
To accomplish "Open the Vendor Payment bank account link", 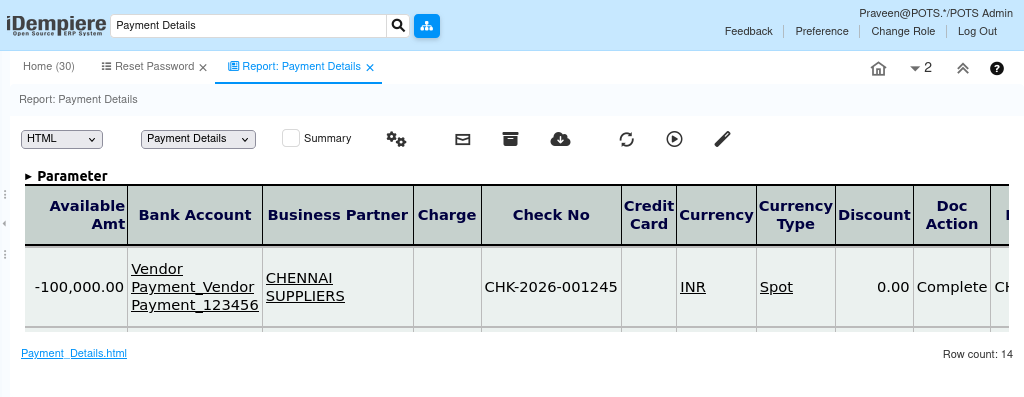I will pyautogui.click(x=195, y=287).
